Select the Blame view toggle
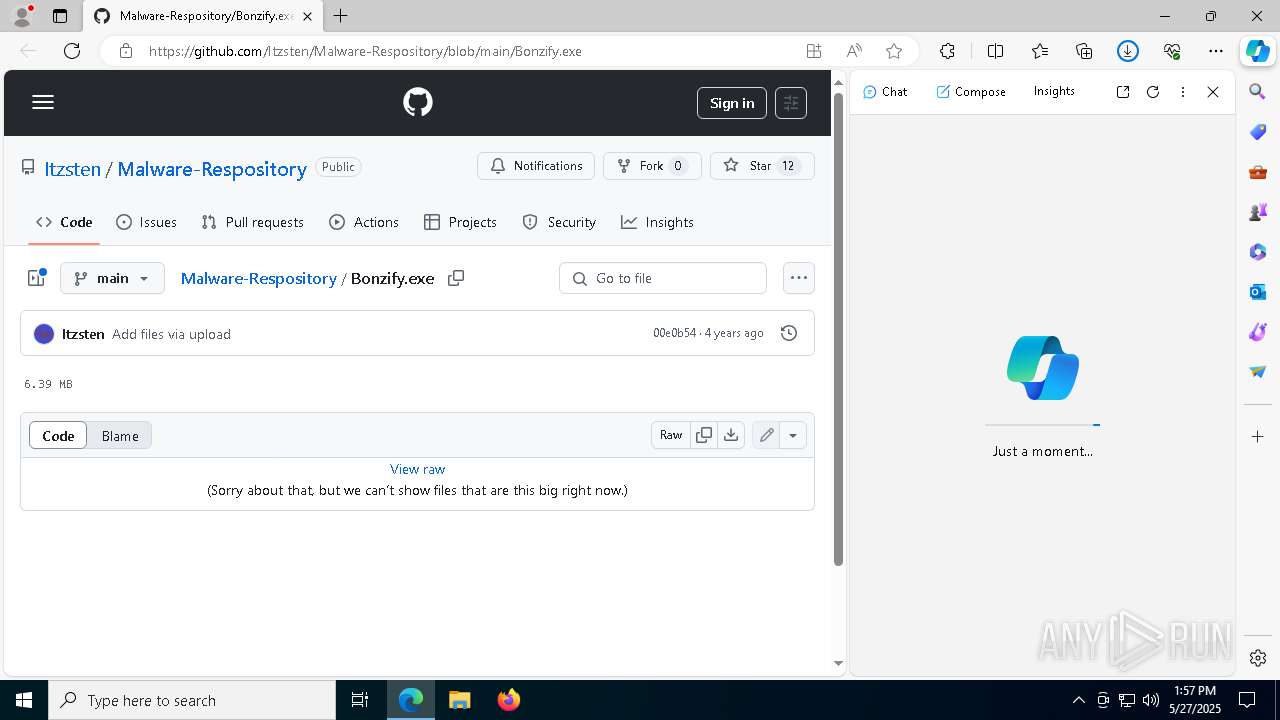1280x720 pixels. 120,435
